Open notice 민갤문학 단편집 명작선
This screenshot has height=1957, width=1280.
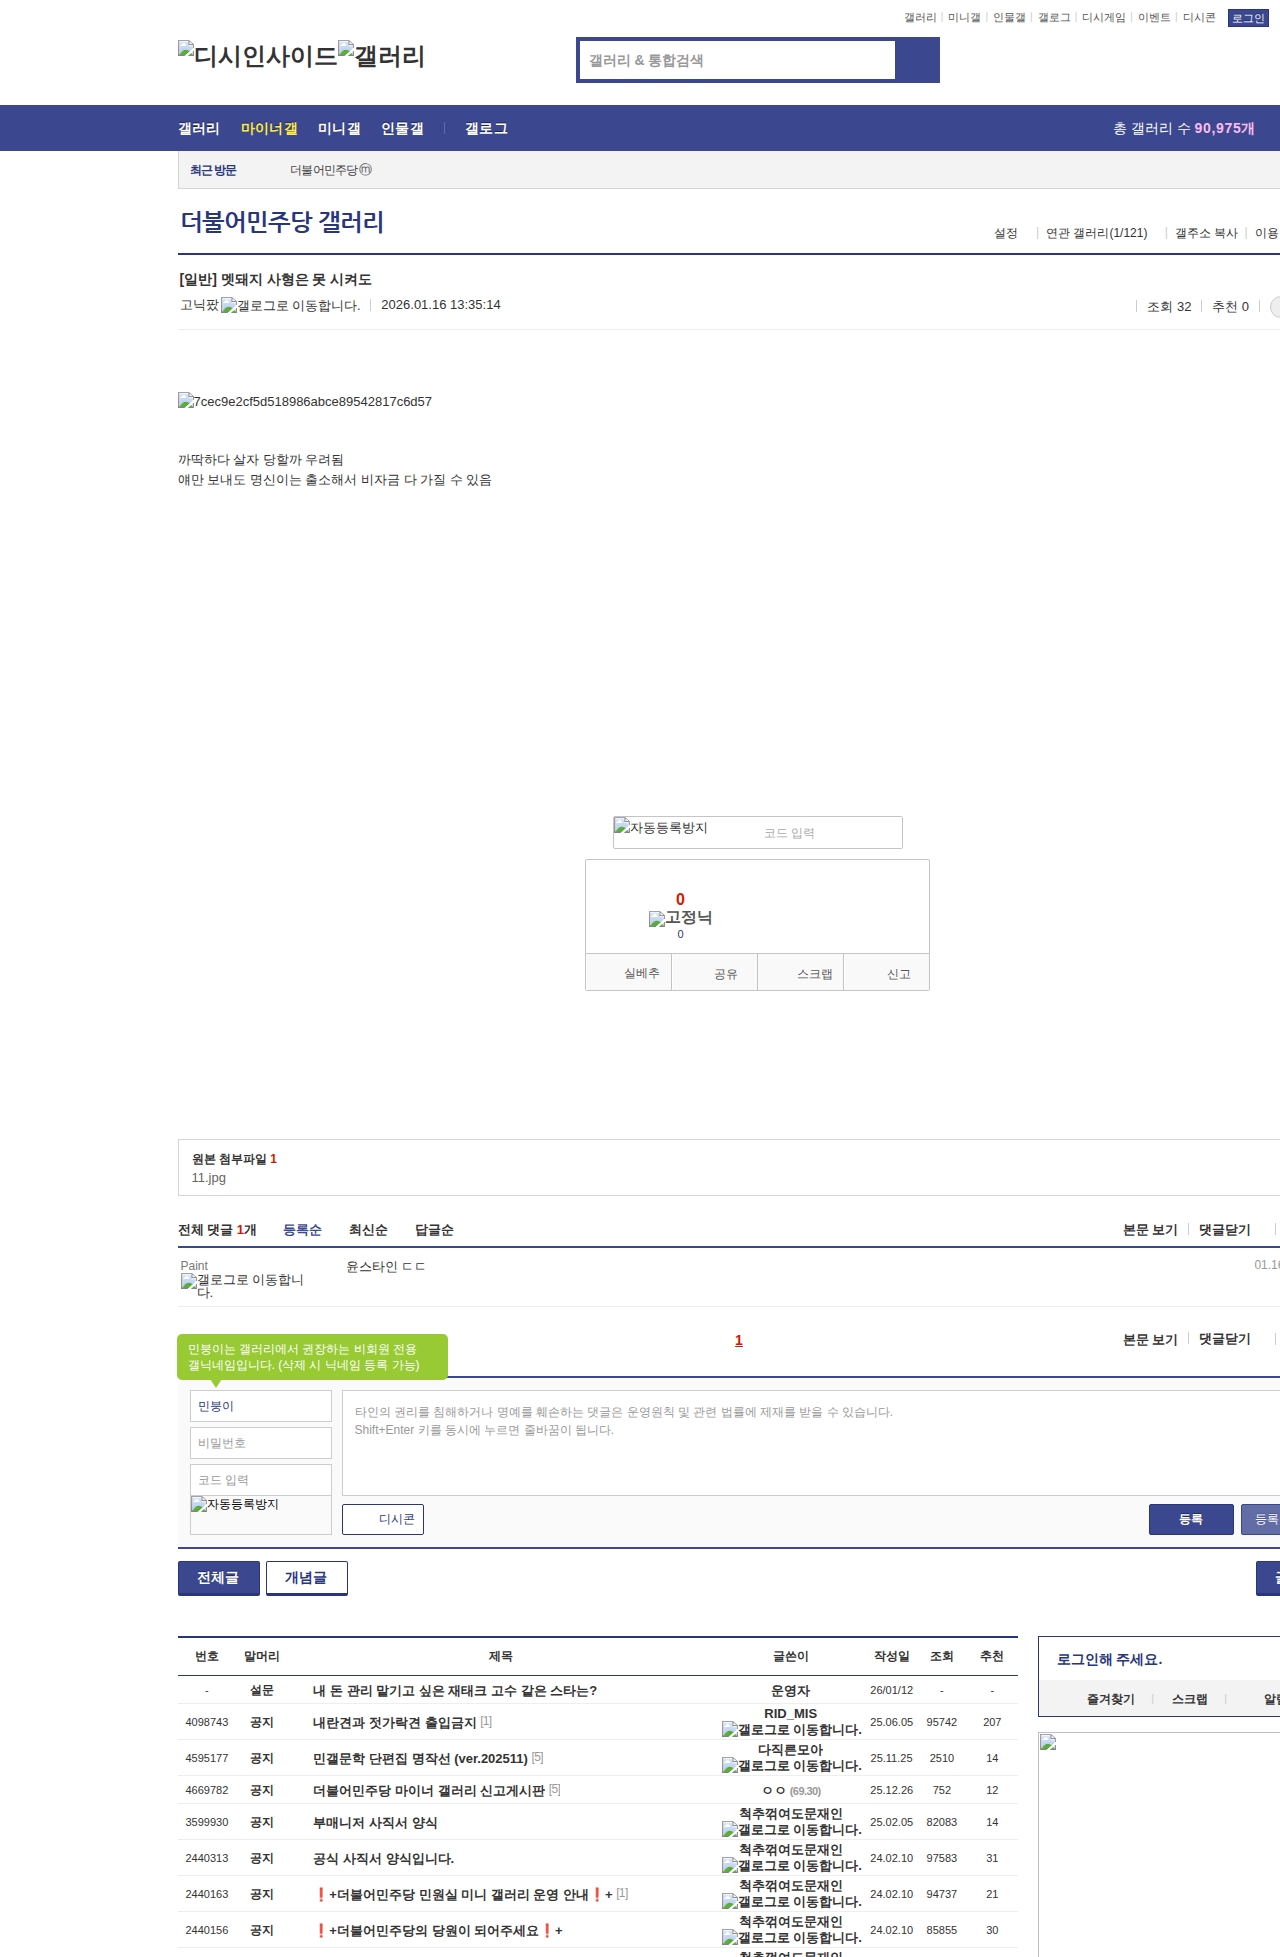click(420, 1759)
